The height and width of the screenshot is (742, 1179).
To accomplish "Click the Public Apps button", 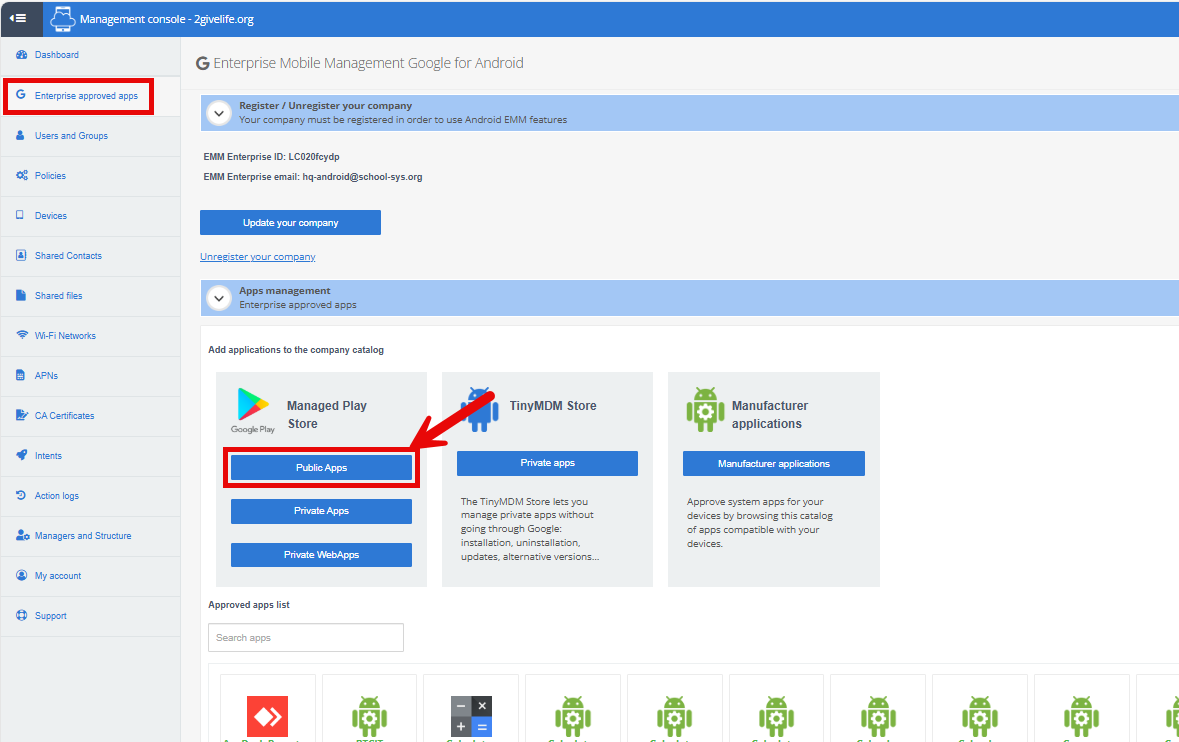I will click(x=321, y=468).
